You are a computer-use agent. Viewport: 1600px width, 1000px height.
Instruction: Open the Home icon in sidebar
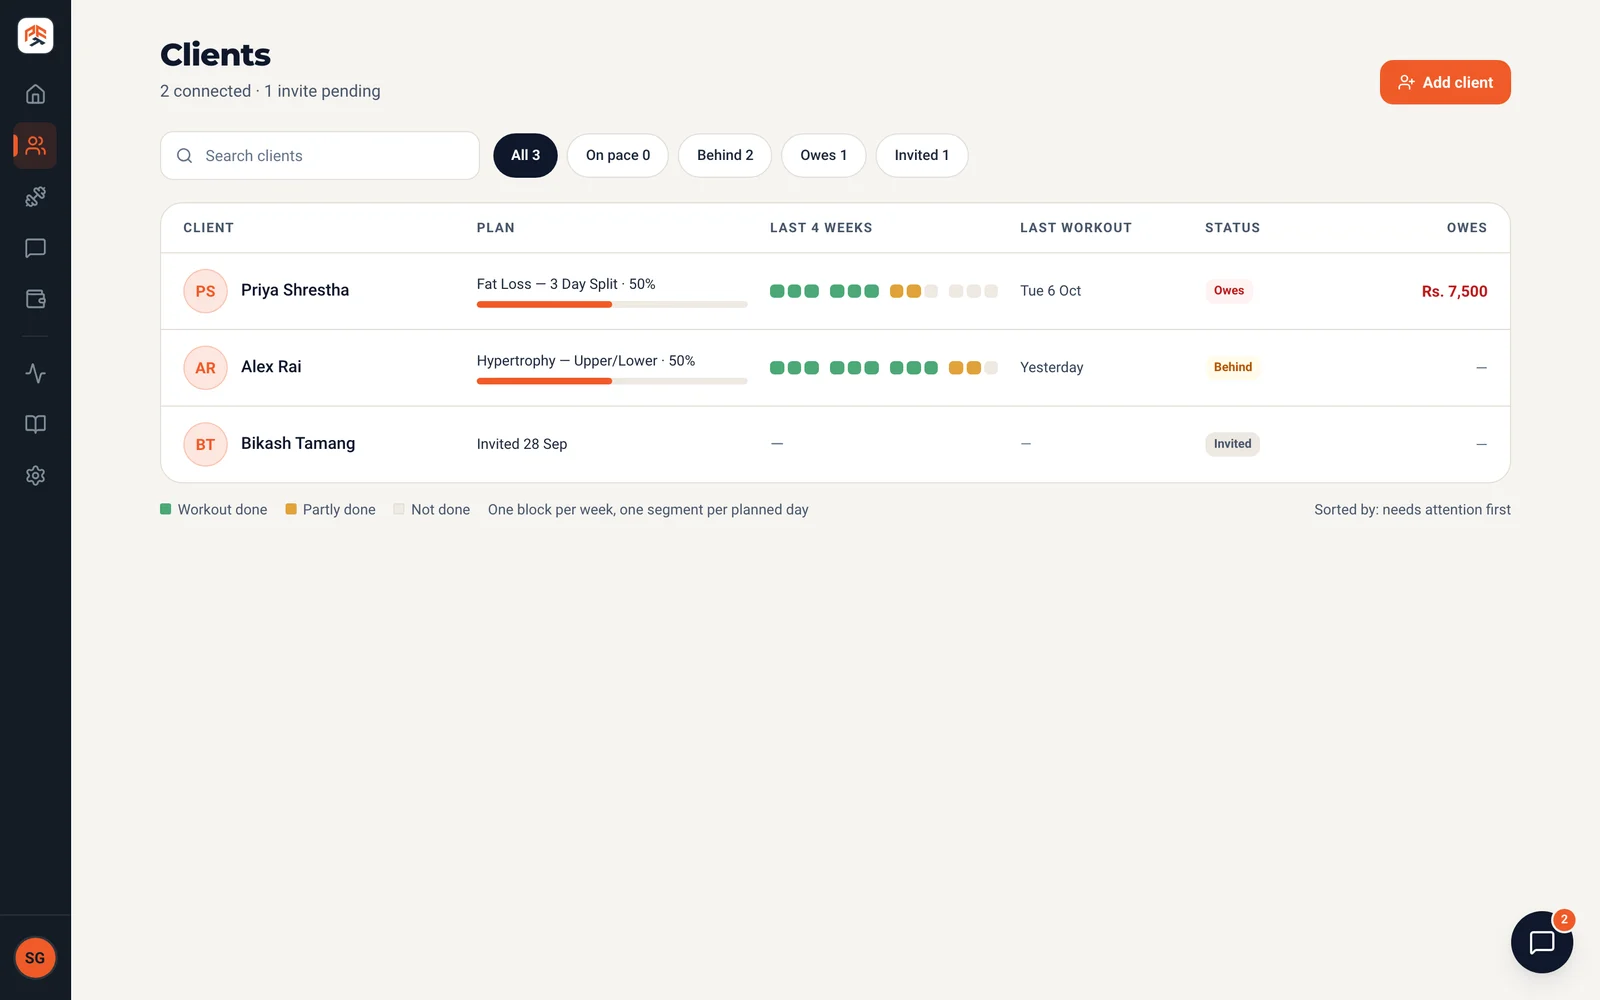(35, 94)
